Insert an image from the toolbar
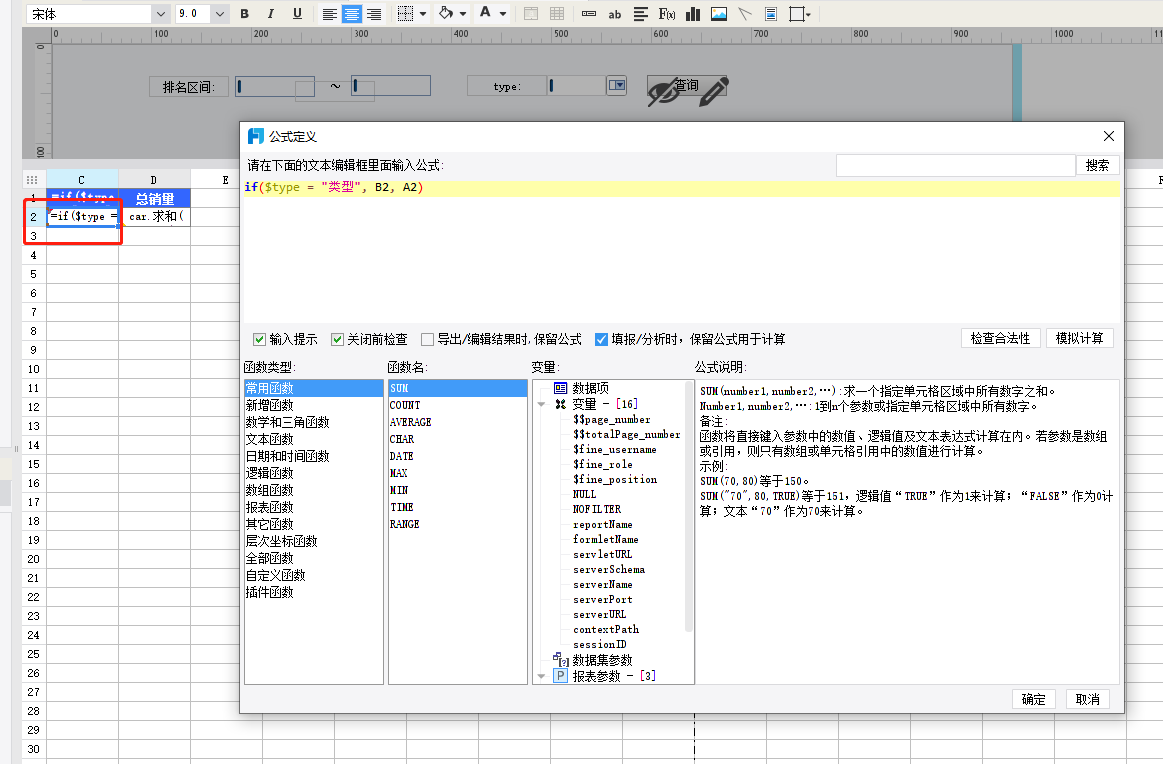This screenshot has width=1163, height=764. click(719, 14)
